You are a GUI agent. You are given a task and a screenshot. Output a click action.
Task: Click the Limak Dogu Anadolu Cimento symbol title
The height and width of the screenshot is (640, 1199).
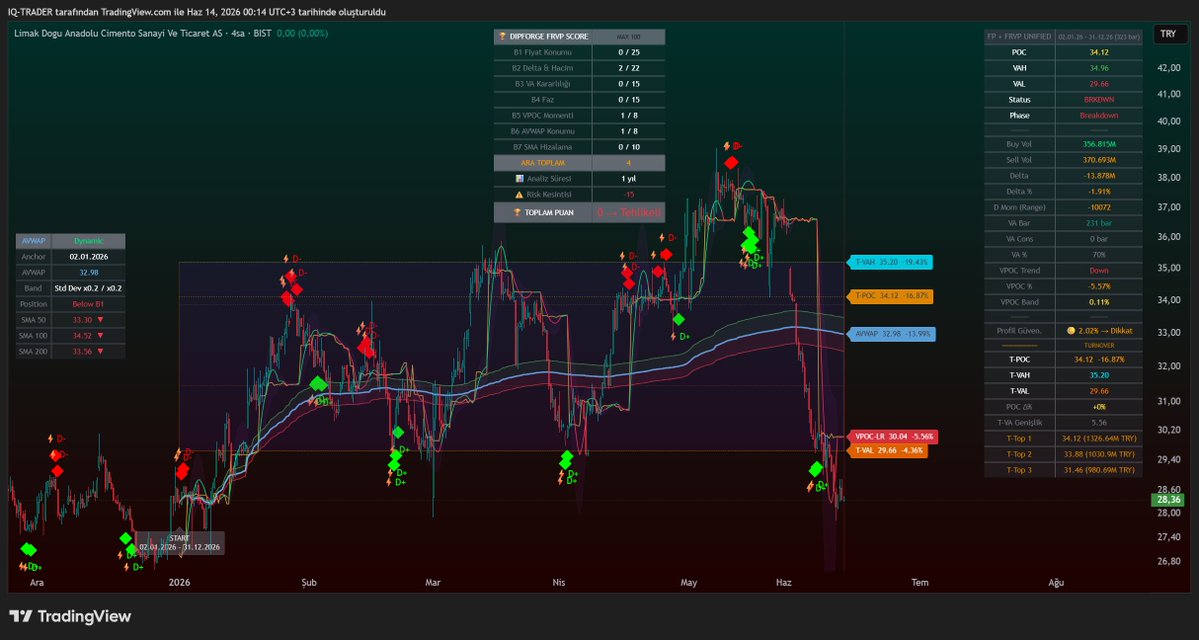[143, 34]
